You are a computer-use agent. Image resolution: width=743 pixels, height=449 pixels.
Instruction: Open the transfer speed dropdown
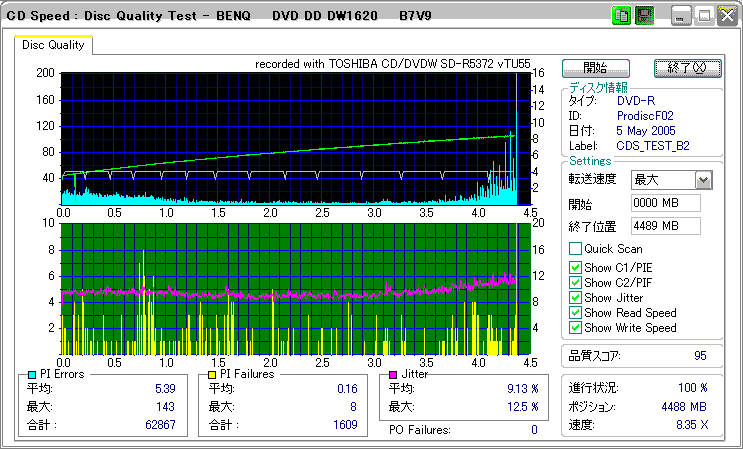click(x=703, y=180)
